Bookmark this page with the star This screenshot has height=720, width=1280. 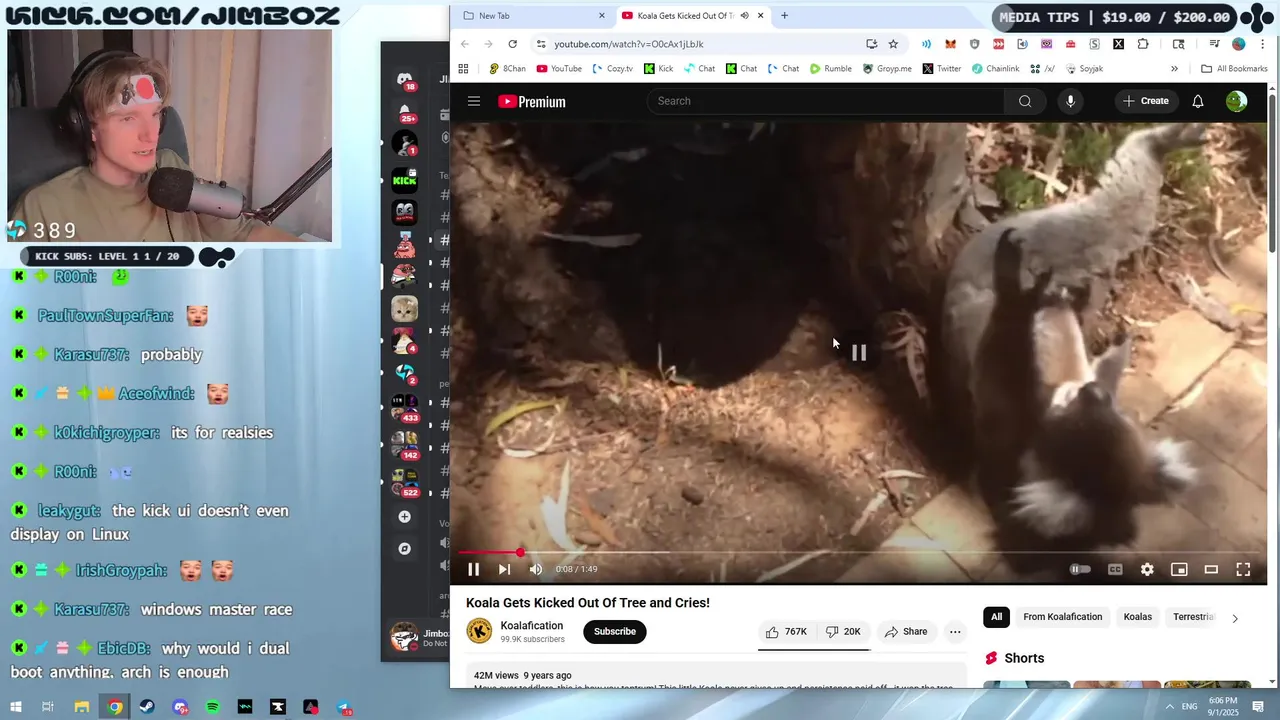(x=893, y=44)
